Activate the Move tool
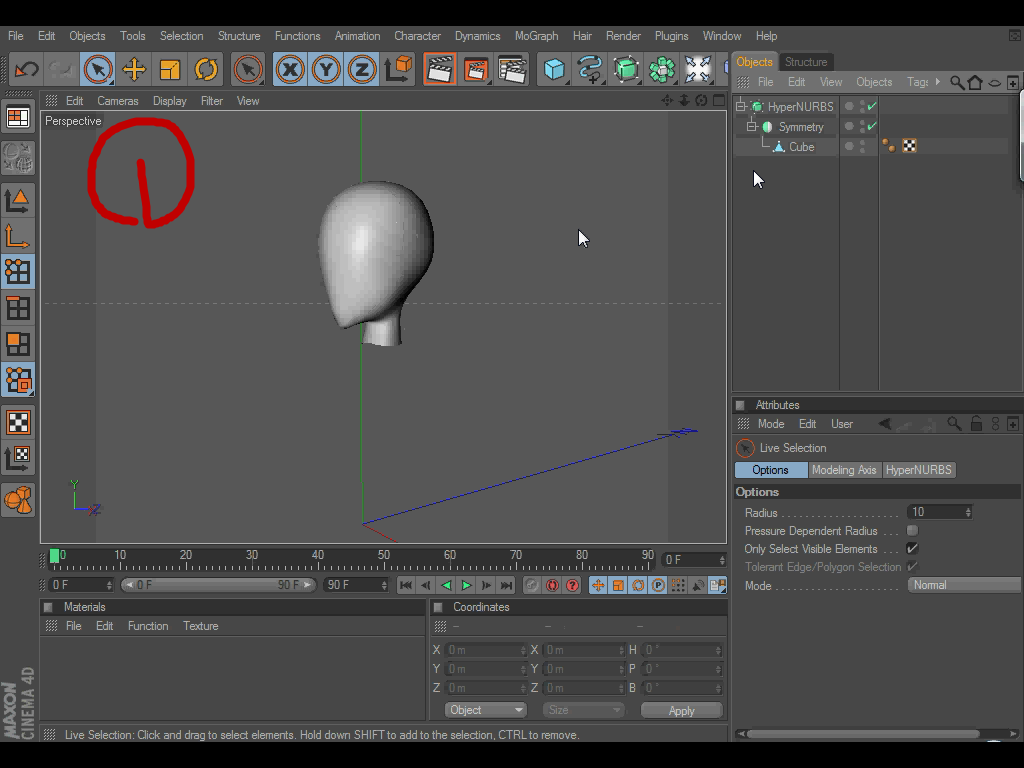Screen dimensions: 1024x768 click(x=134, y=69)
